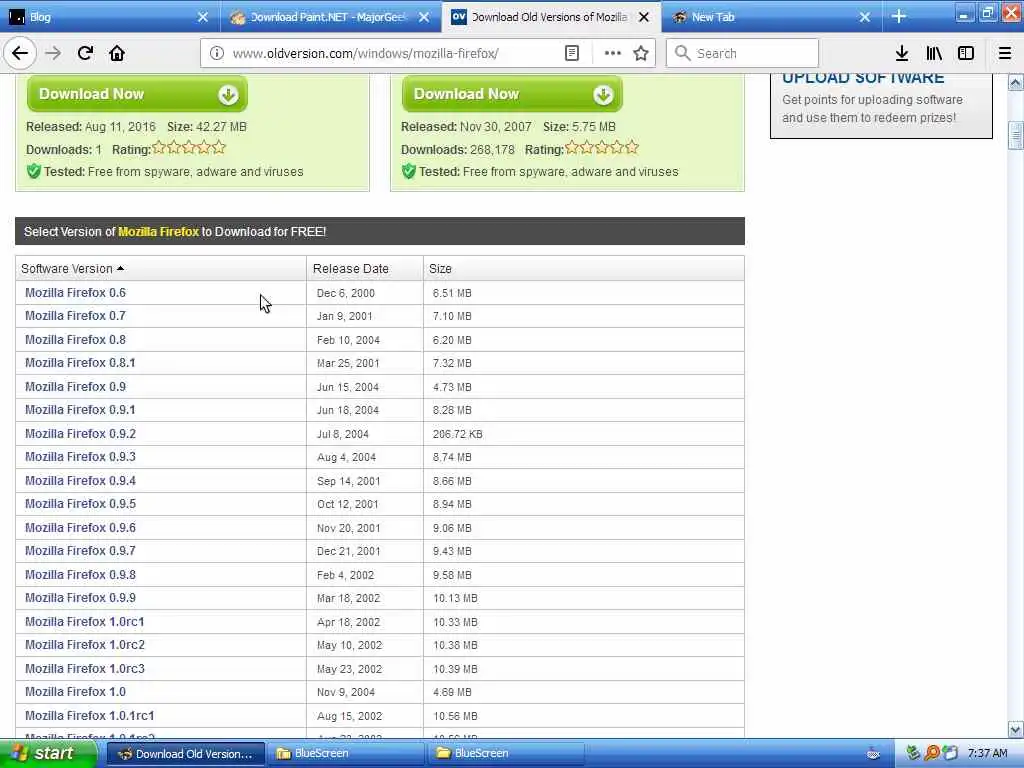
Task: Rate the 5.75 MB release with stars
Action: [601, 148]
